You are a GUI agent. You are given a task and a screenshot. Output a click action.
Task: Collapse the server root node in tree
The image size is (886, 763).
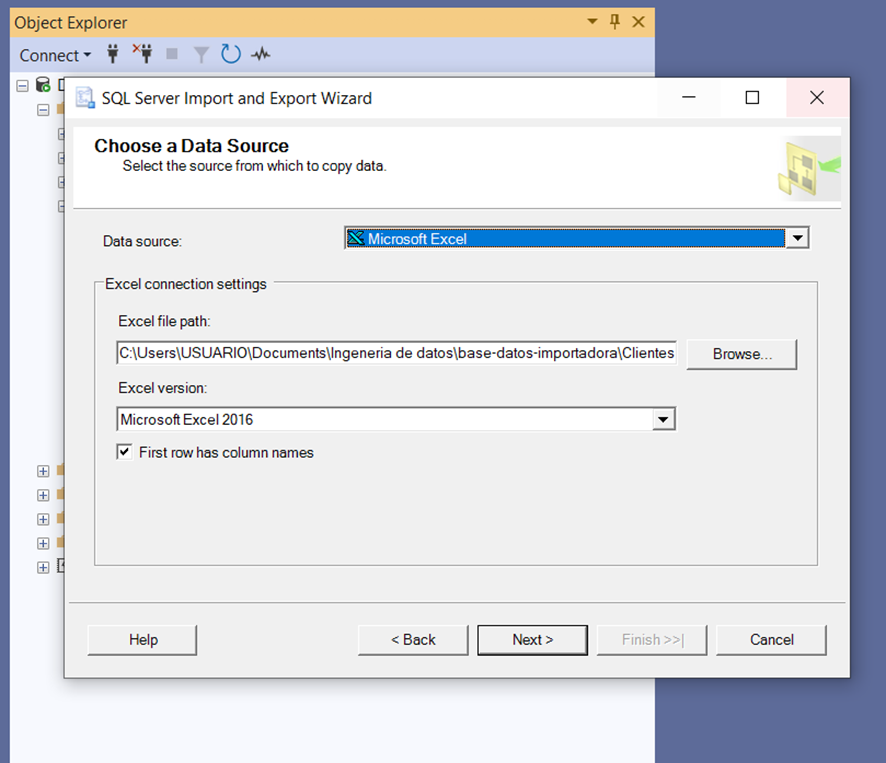pos(23,86)
